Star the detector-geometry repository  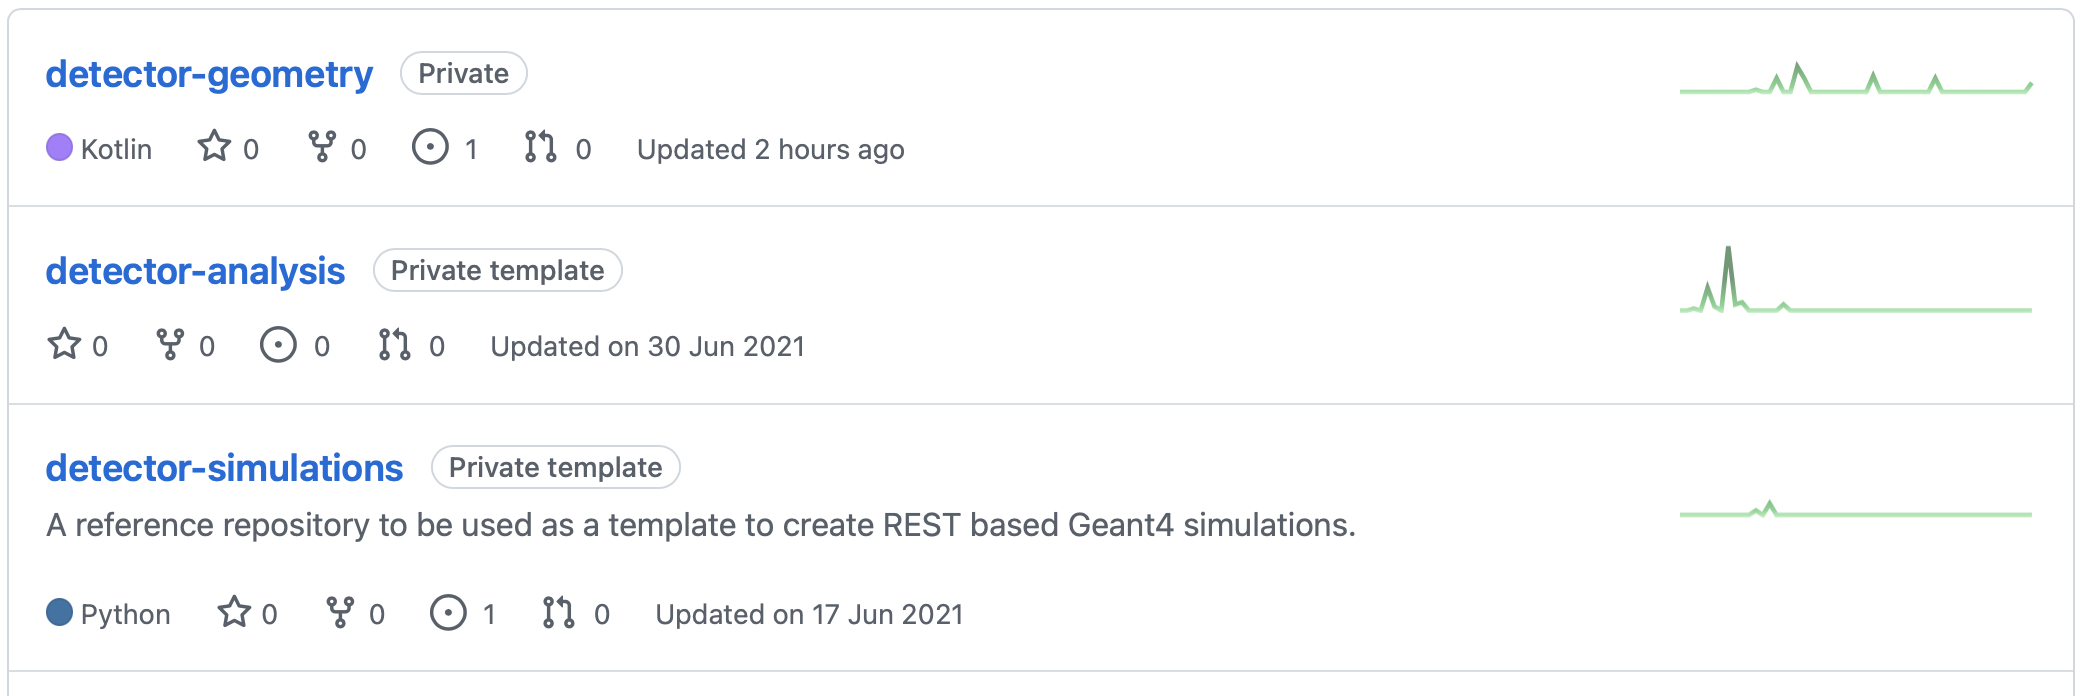[216, 148]
